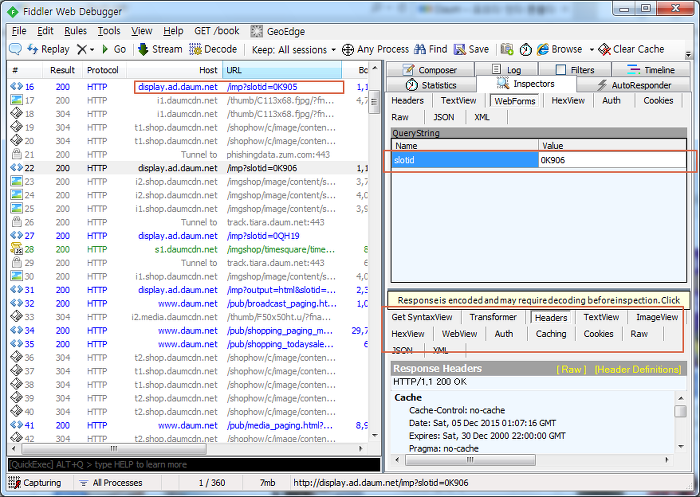
Task: Select response Caching inspector tab
Action: pyautogui.click(x=551, y=334)
